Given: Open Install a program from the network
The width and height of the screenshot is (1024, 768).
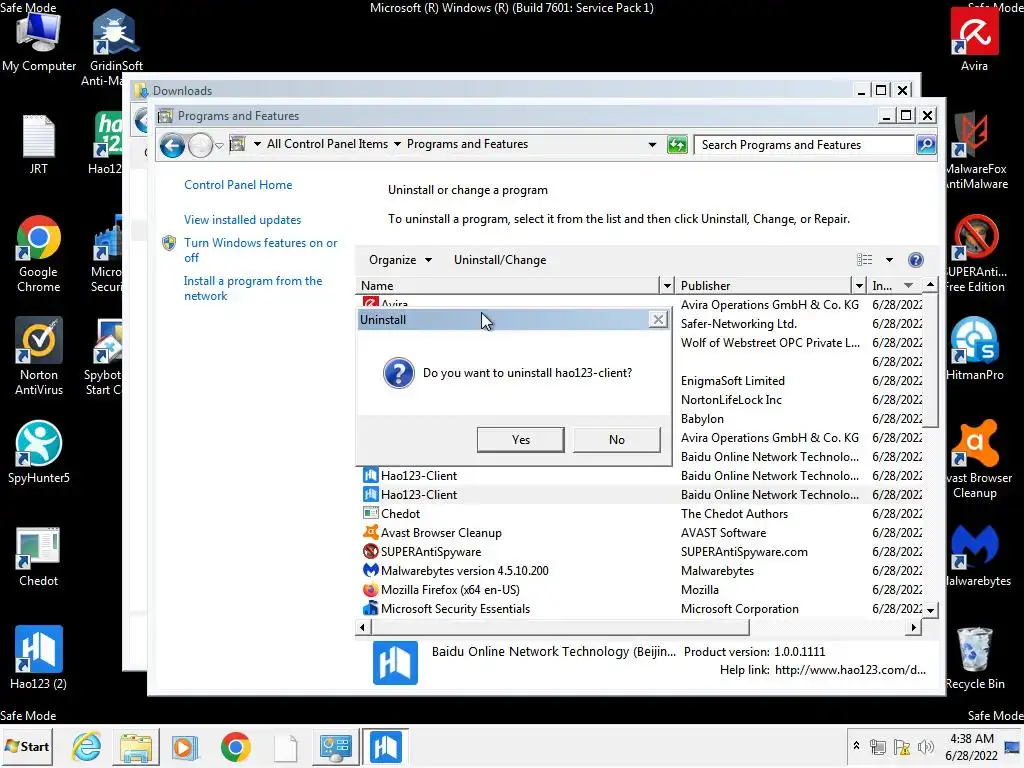Looking at the screenshot, I should point(253,288).
